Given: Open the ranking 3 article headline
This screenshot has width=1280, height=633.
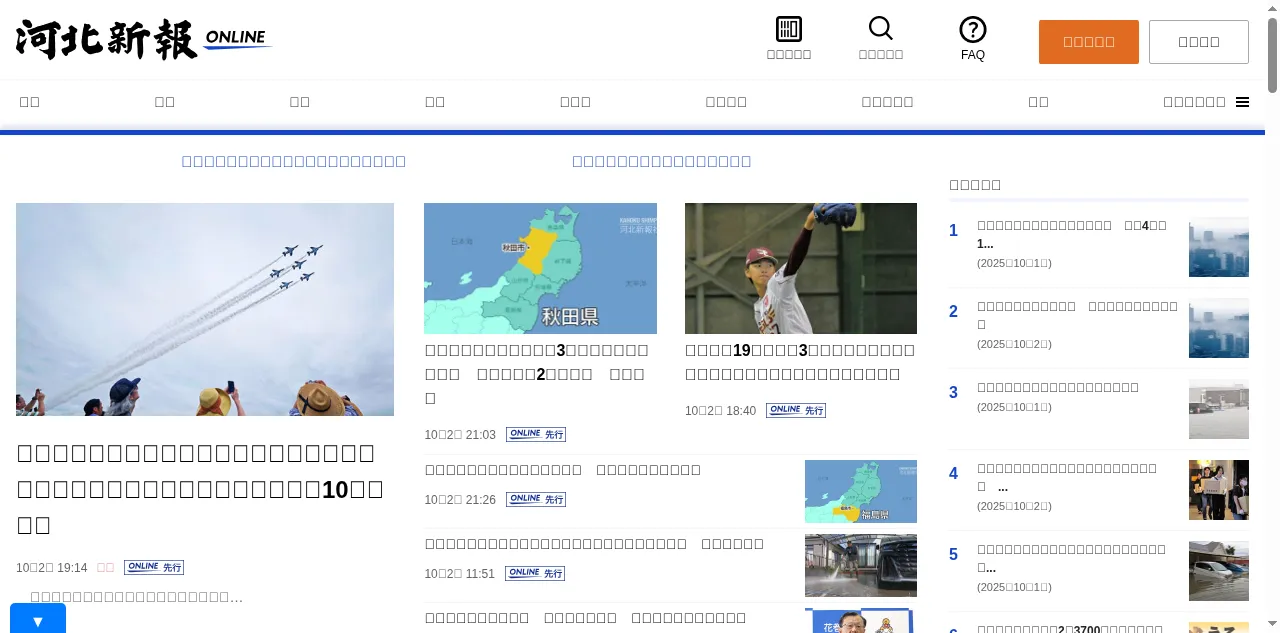Looking at the screenshot, I should point(1058,387).
